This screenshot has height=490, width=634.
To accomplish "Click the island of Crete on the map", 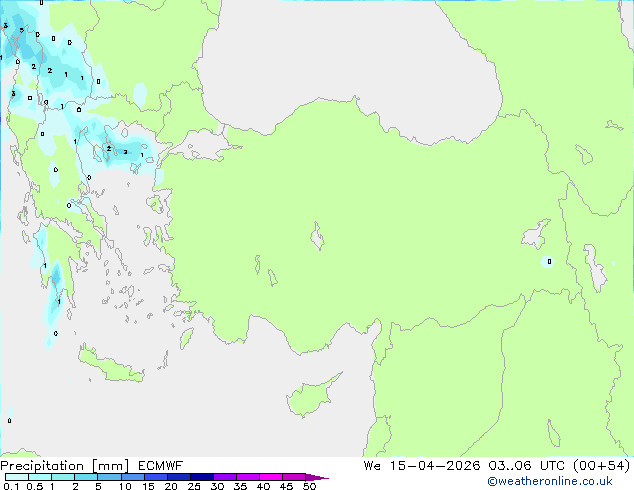I will pos(110,366).
